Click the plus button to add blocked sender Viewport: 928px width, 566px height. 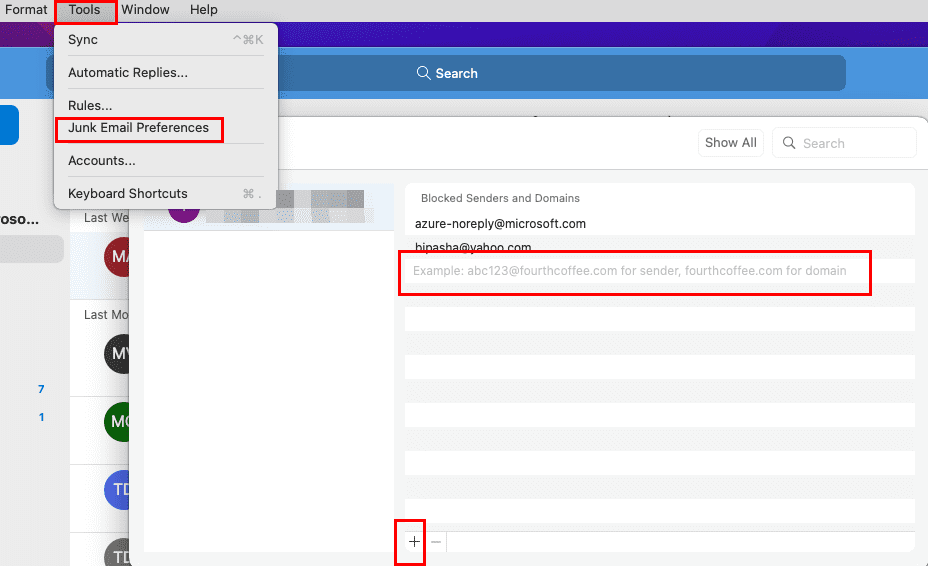point(414,542)
